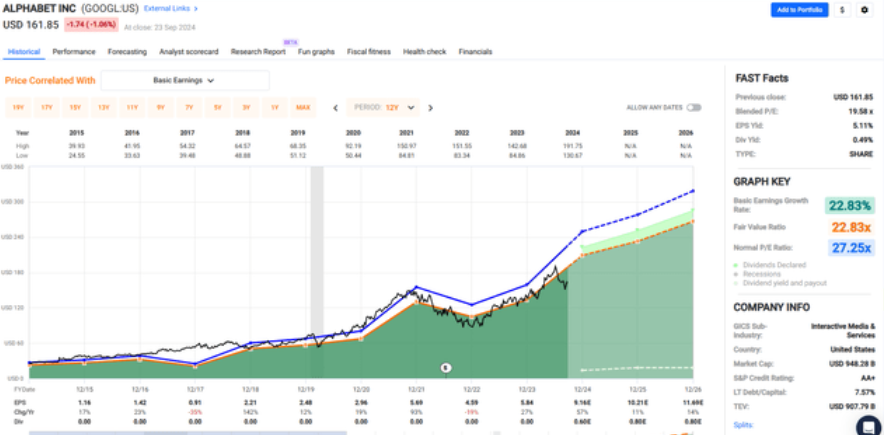Open the Research Report tab

tap(258, 52)
